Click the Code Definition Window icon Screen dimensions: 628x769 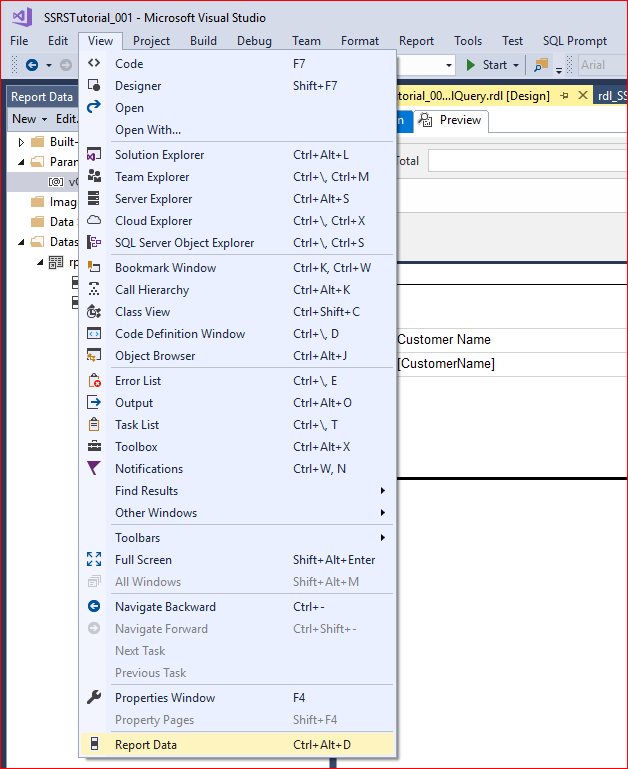click(94, 333)
